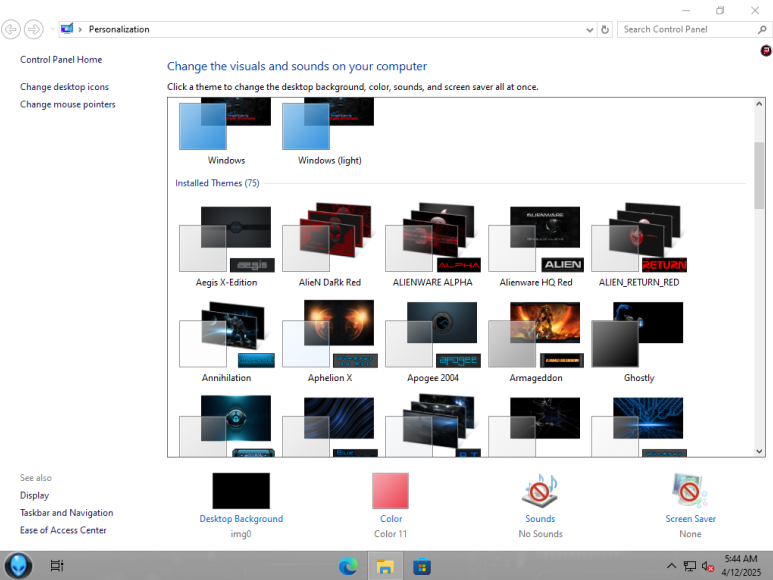Viewport: 773px width, 580px height.
Task: Click themes list scroll down arrow
Action: click(759, 451)
